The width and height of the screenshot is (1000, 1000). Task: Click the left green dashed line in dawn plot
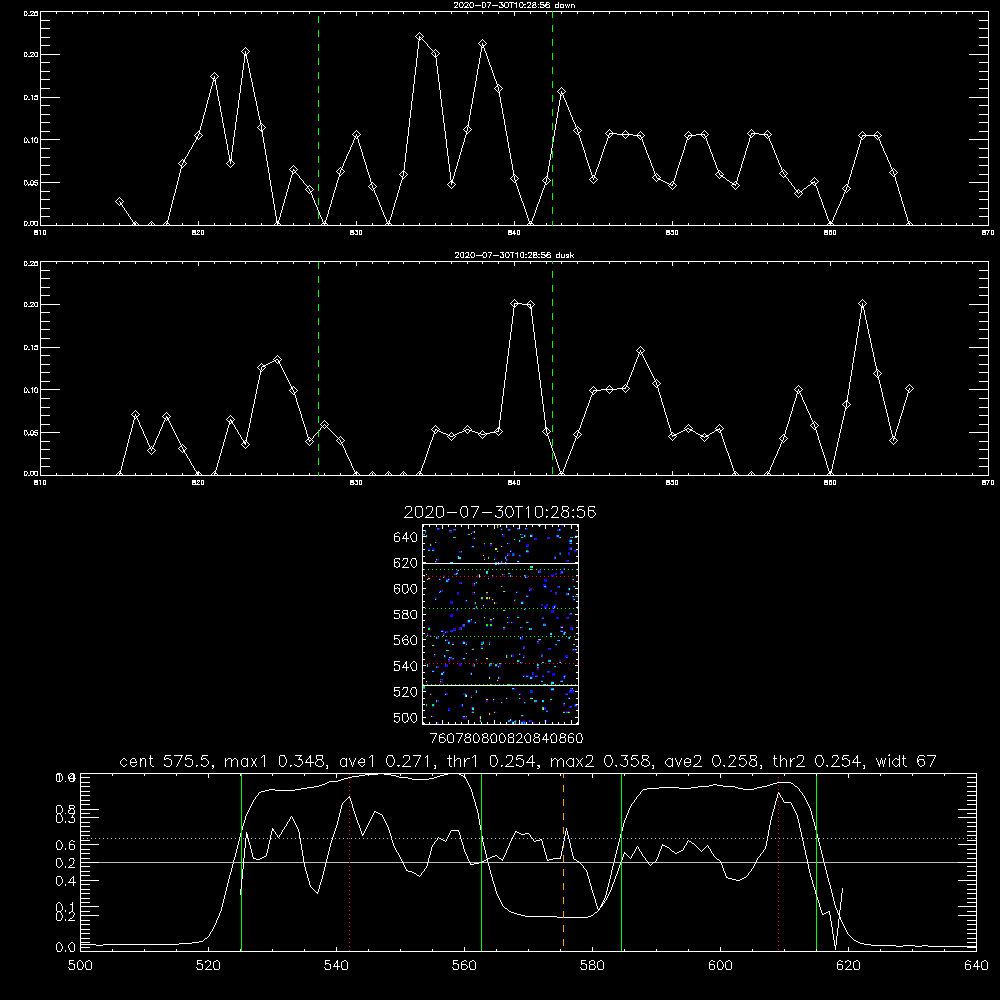coord(318,118)
